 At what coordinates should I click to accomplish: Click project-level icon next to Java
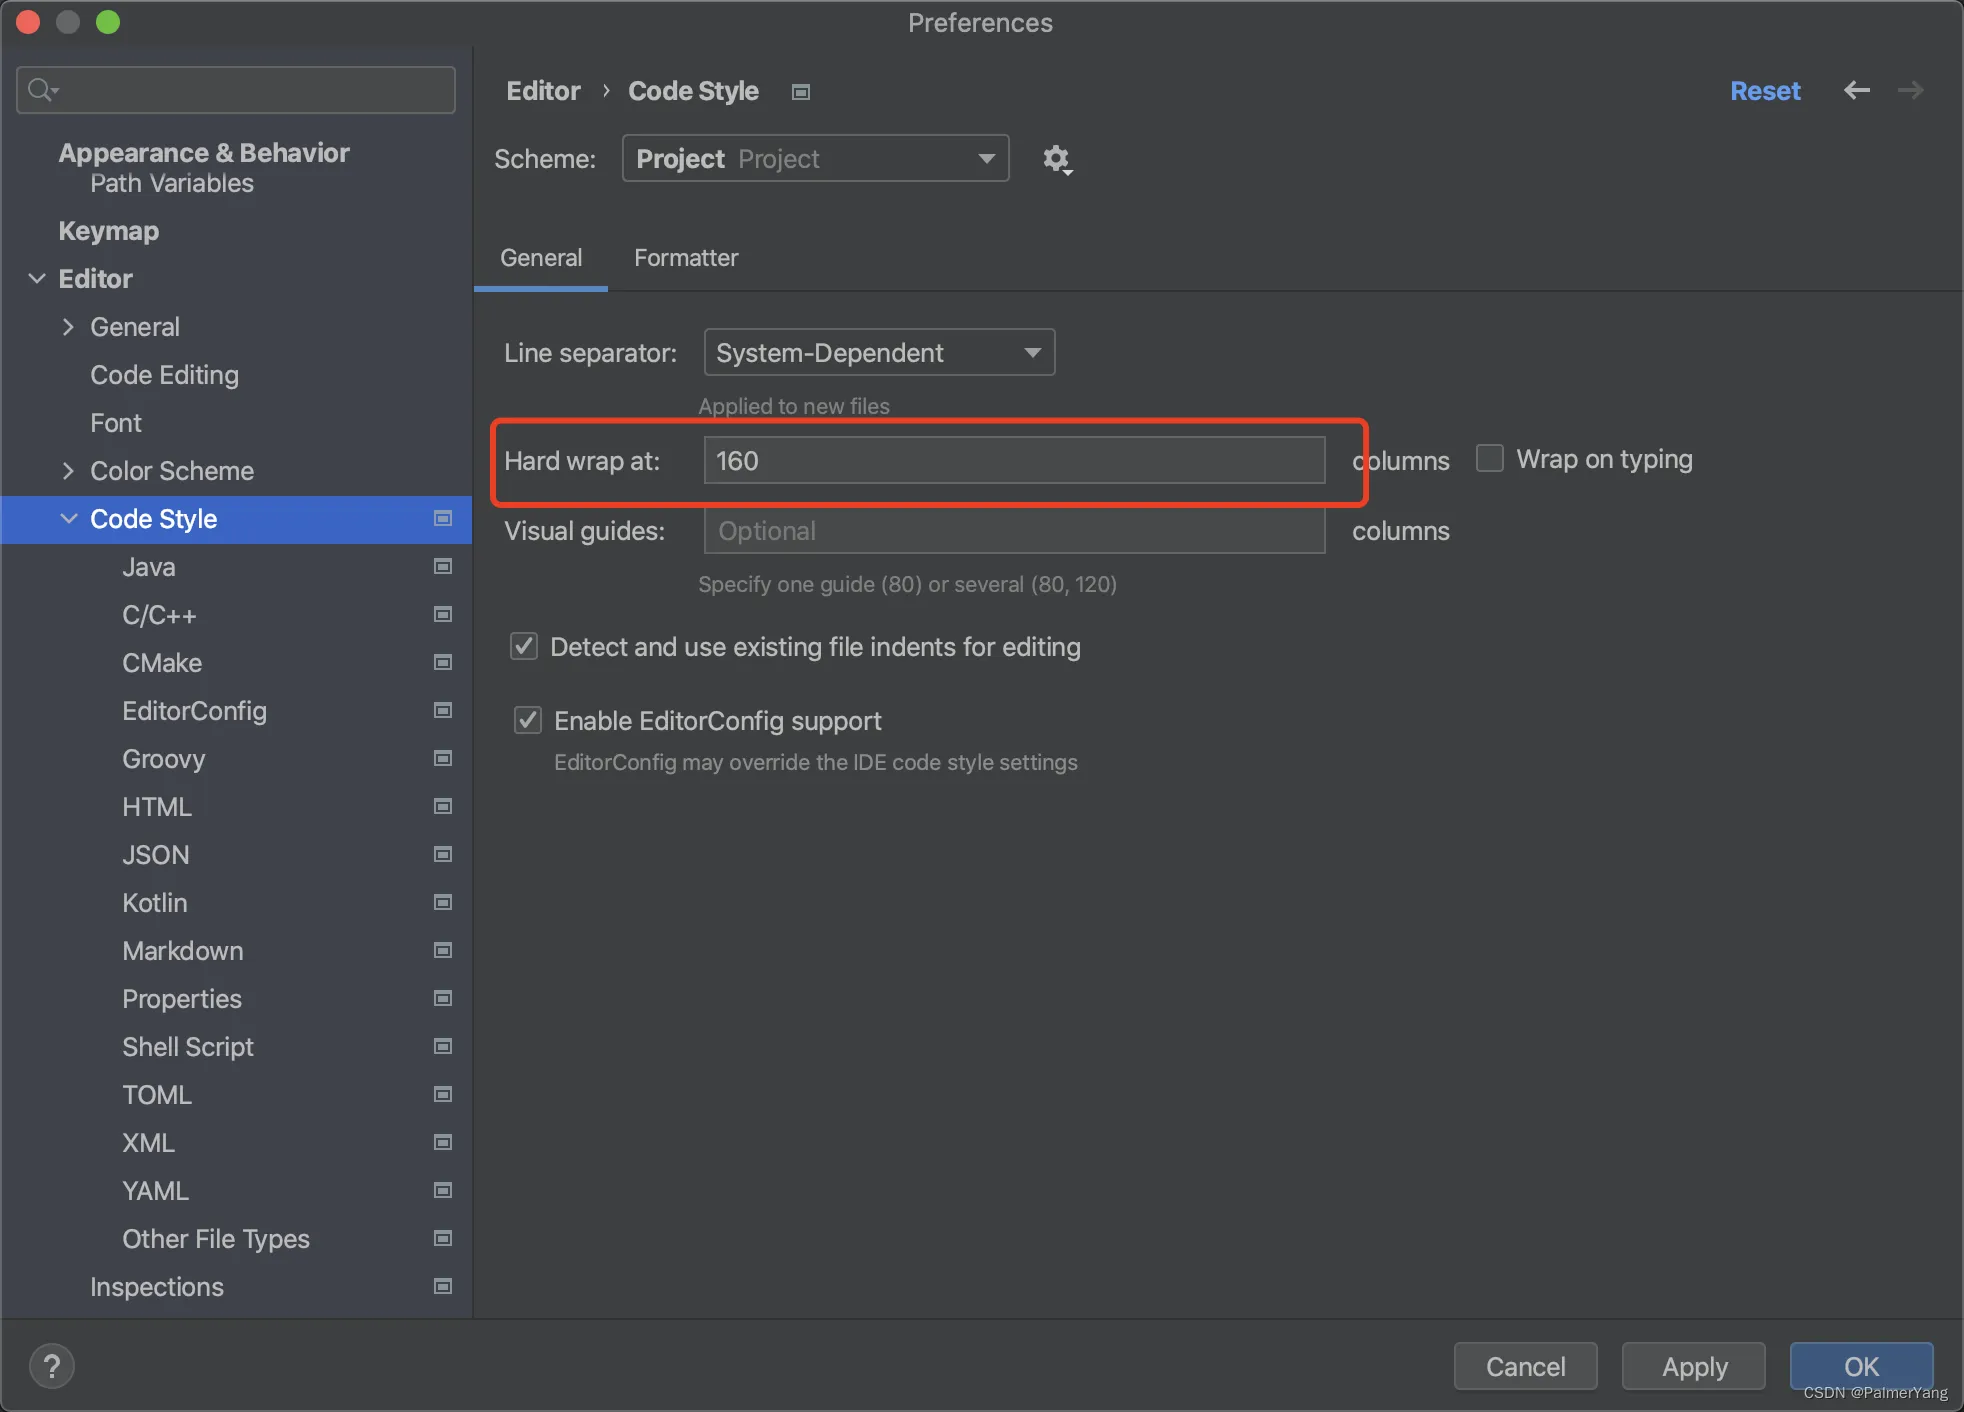click(442, 567)
